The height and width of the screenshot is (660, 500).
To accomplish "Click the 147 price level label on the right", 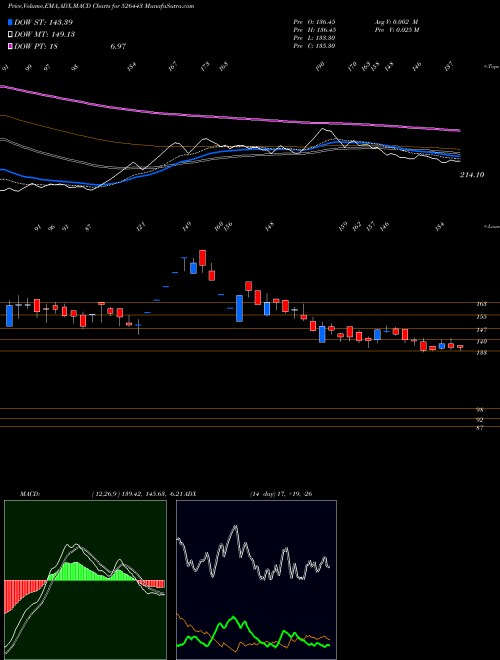I will pyautogui.click(x=482, y=330).
